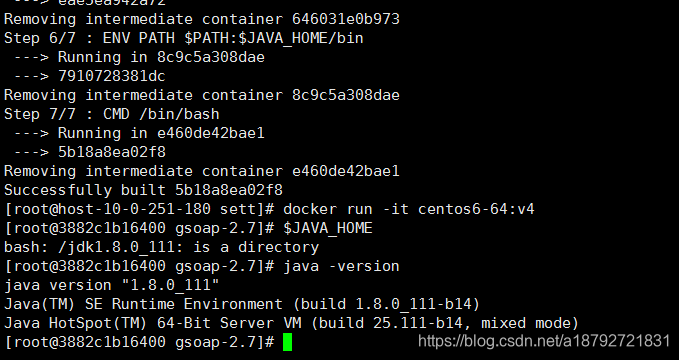This screenshot has height=360, width=679.
Task: Click 'bash: /jdk1.8.0_111: is a directory' error
Action: (x=162, y=247)
